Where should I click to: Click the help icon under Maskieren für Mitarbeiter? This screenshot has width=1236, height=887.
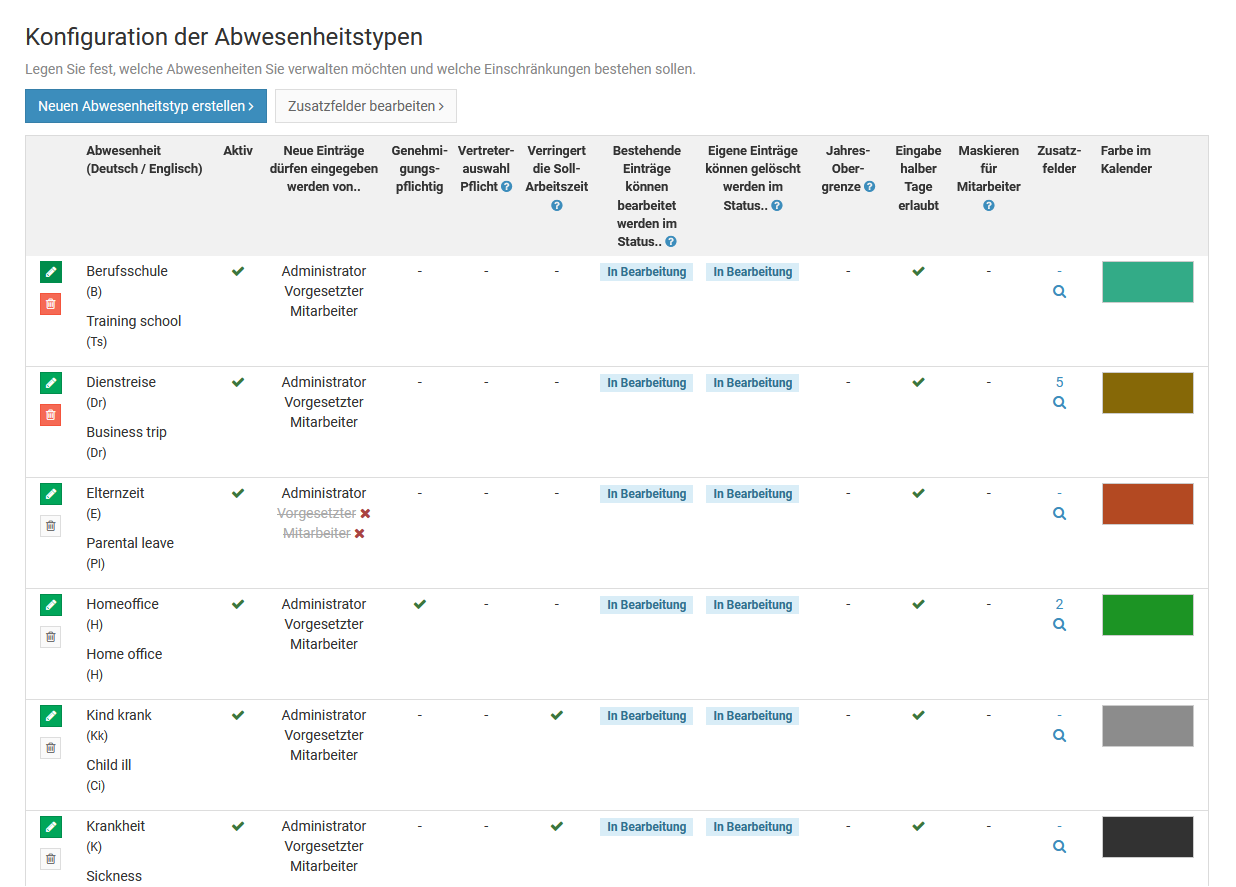(988, 206)
